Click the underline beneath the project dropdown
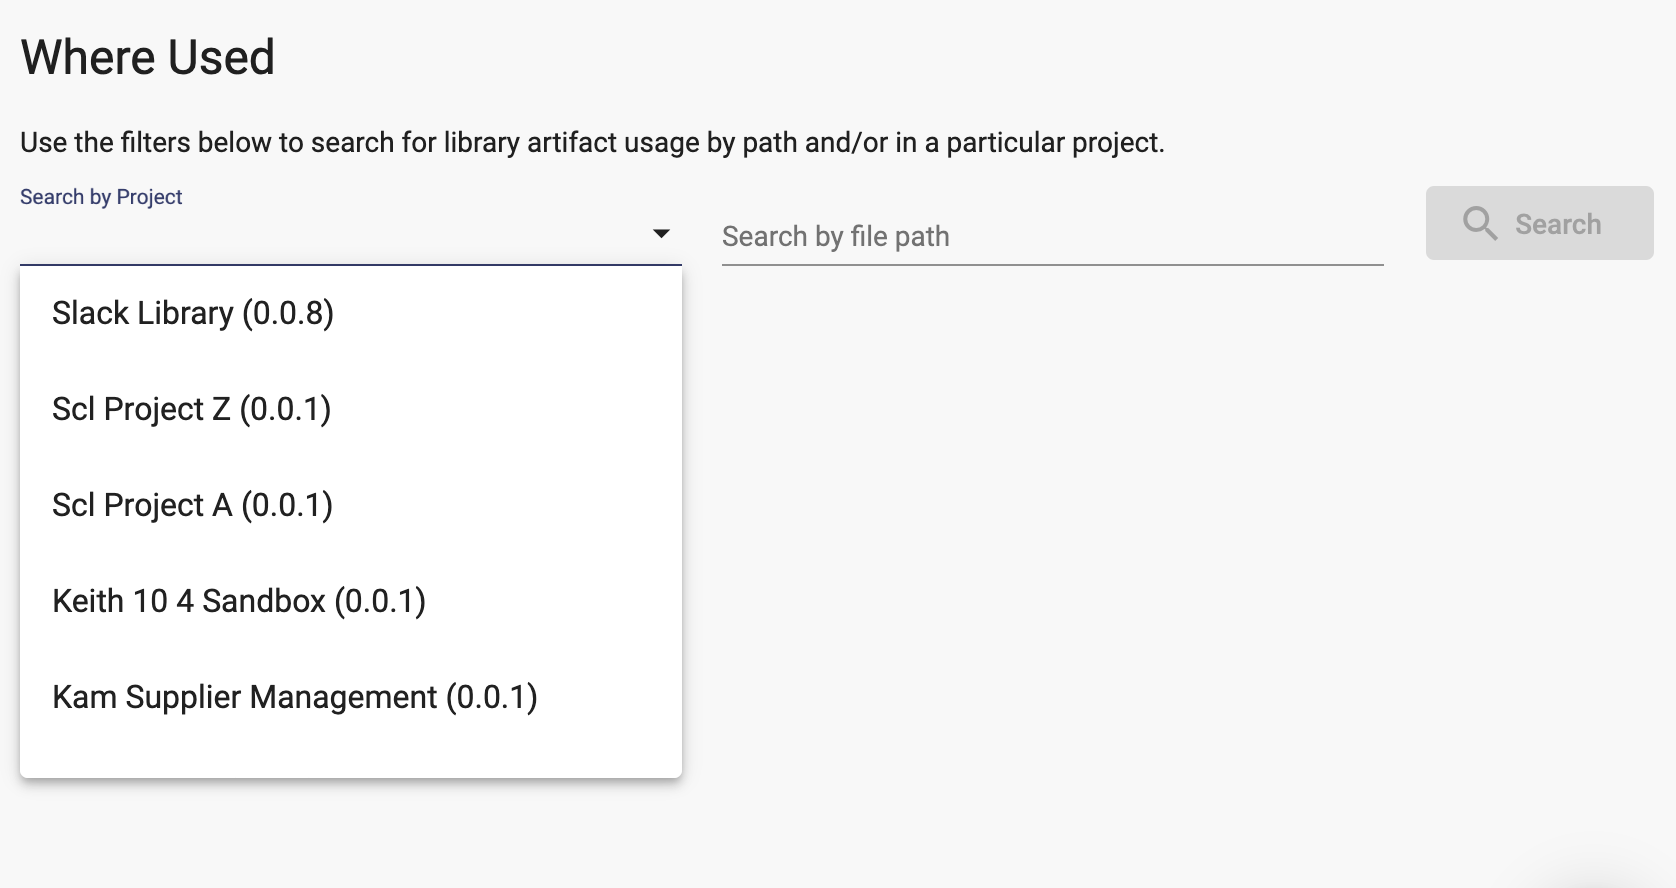The image size is (1676, 888). [351, 265]
